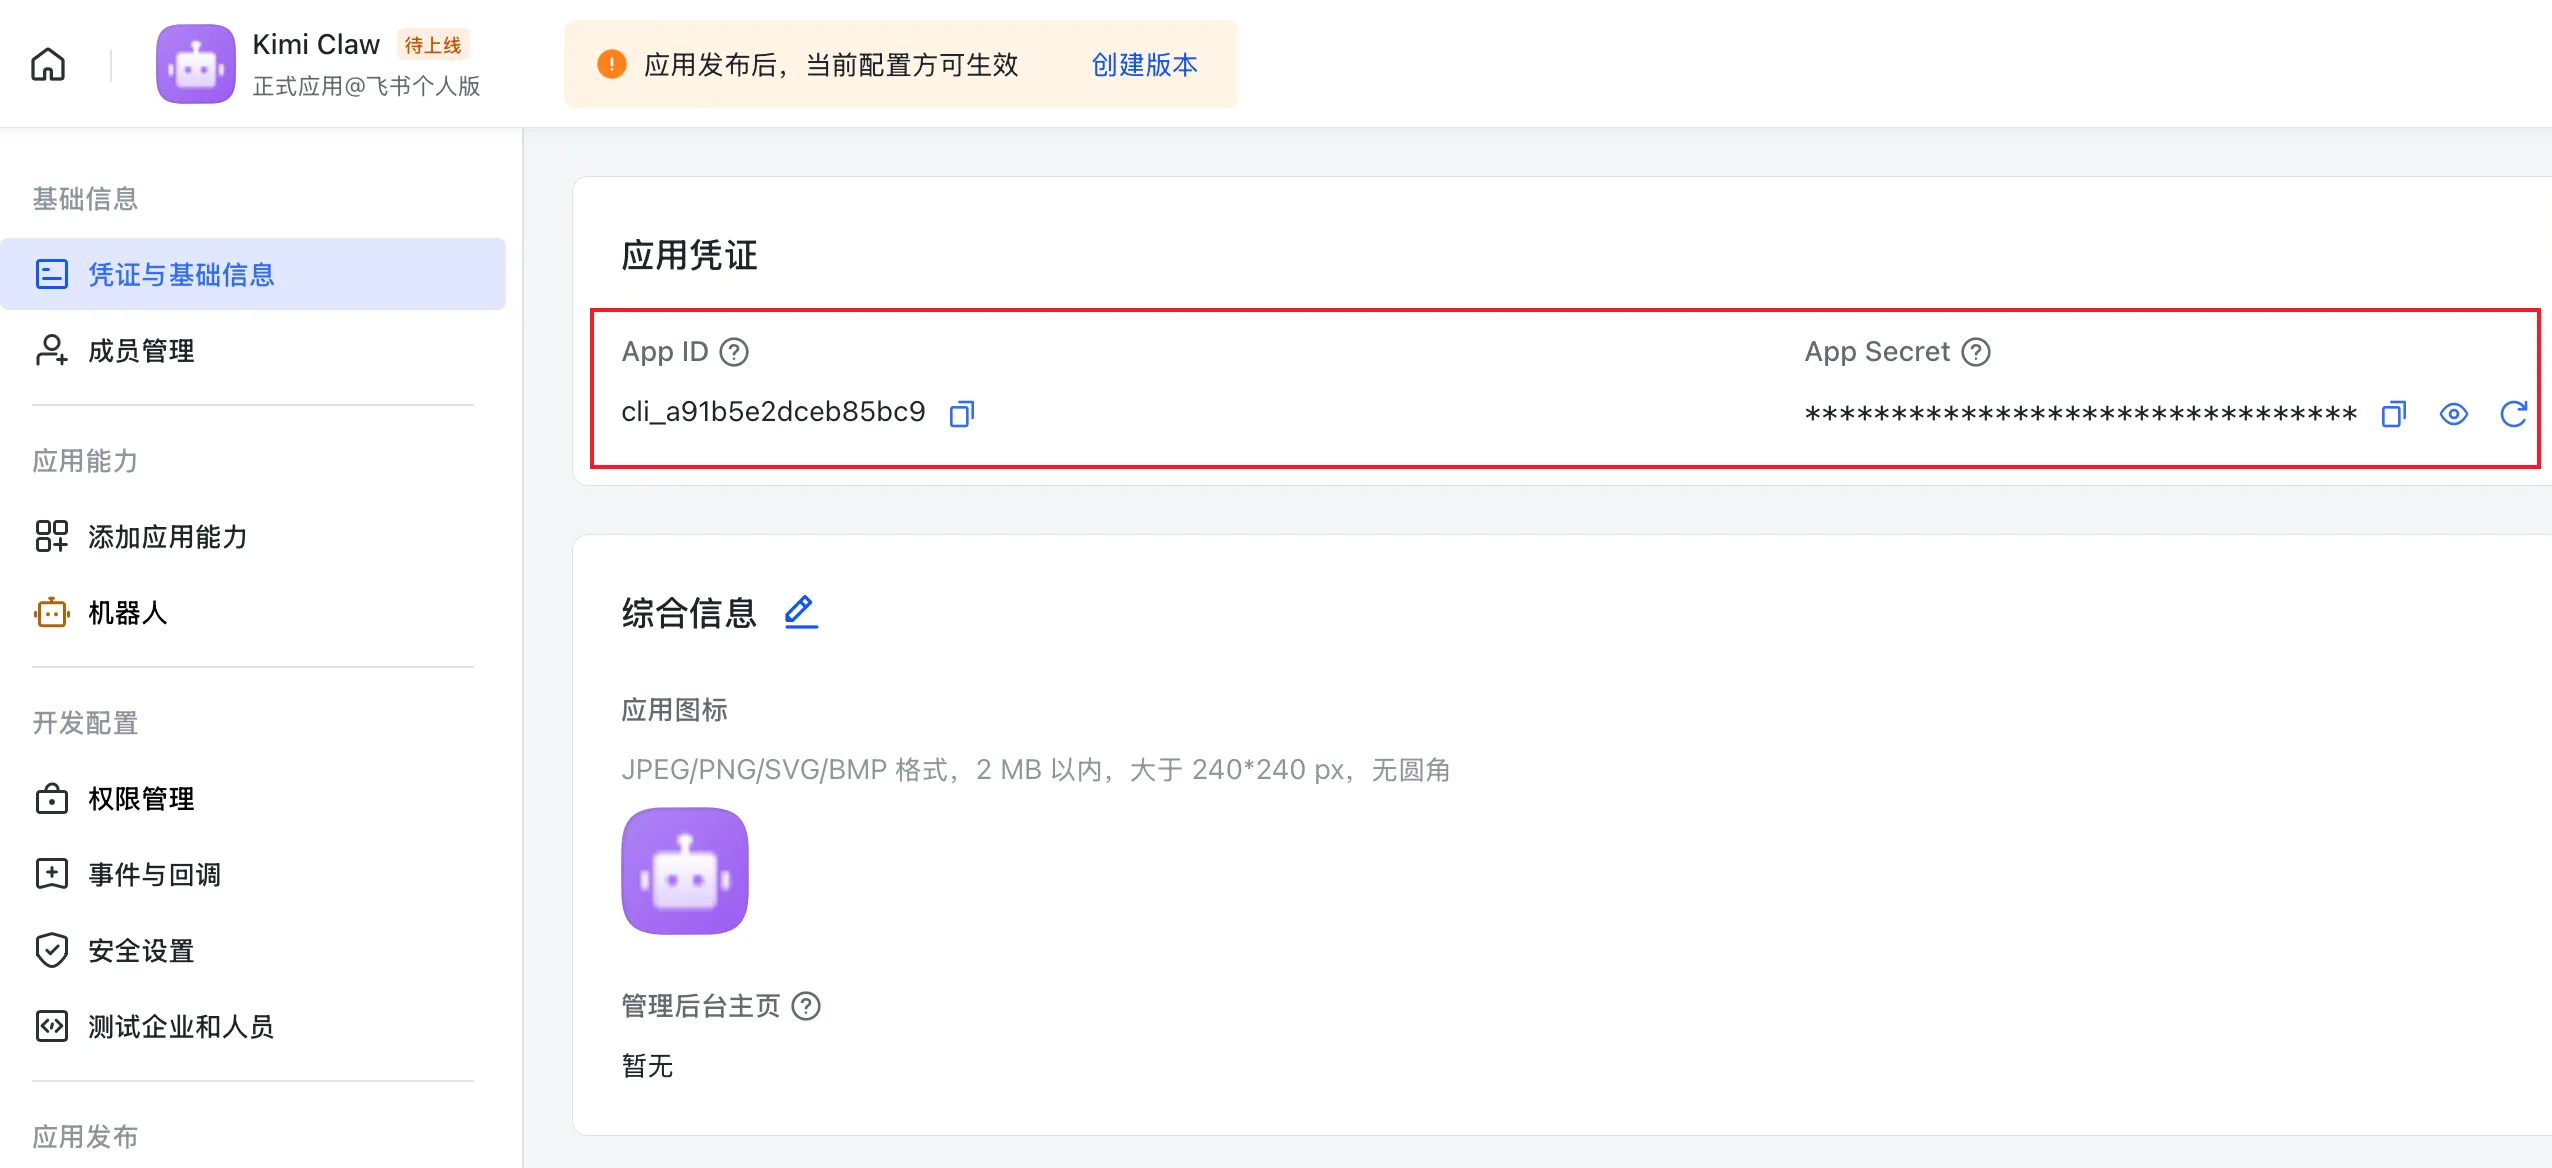Click the help icon next to App Secret
This screenshot has height=1168, width=2552.
(x=1976, y=352)
